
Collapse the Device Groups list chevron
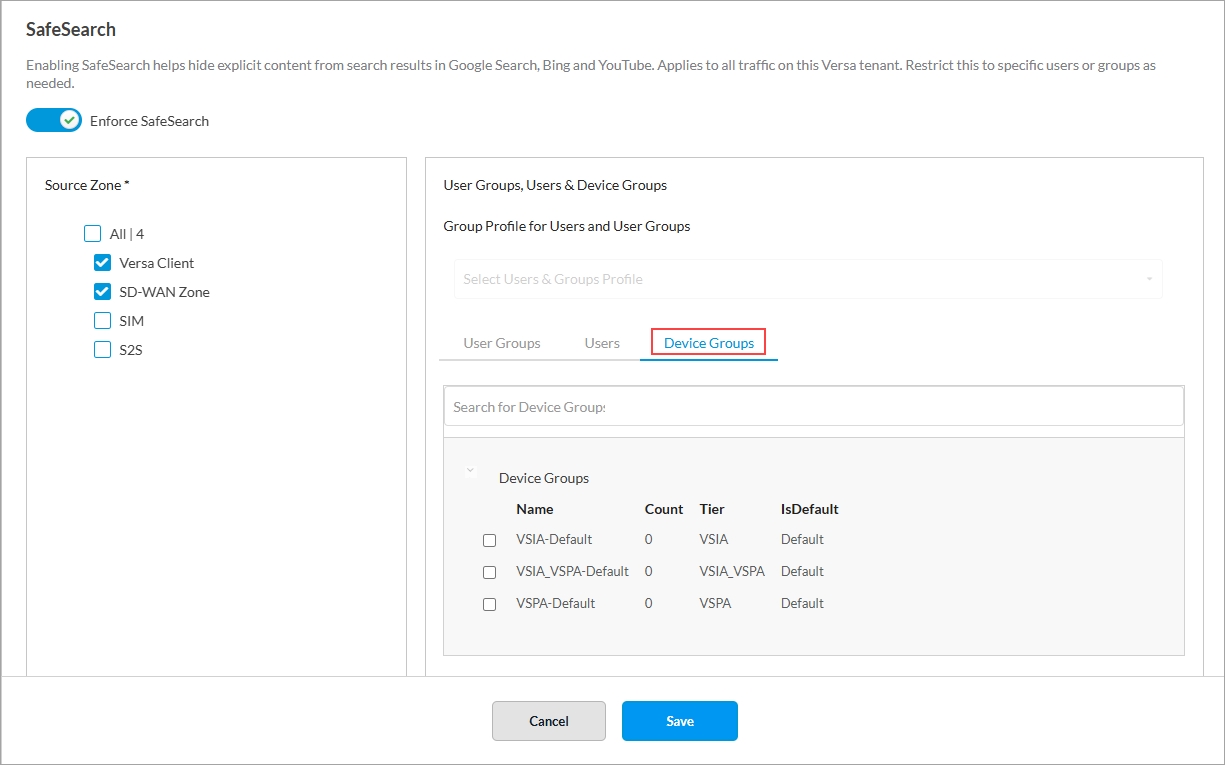470,471
